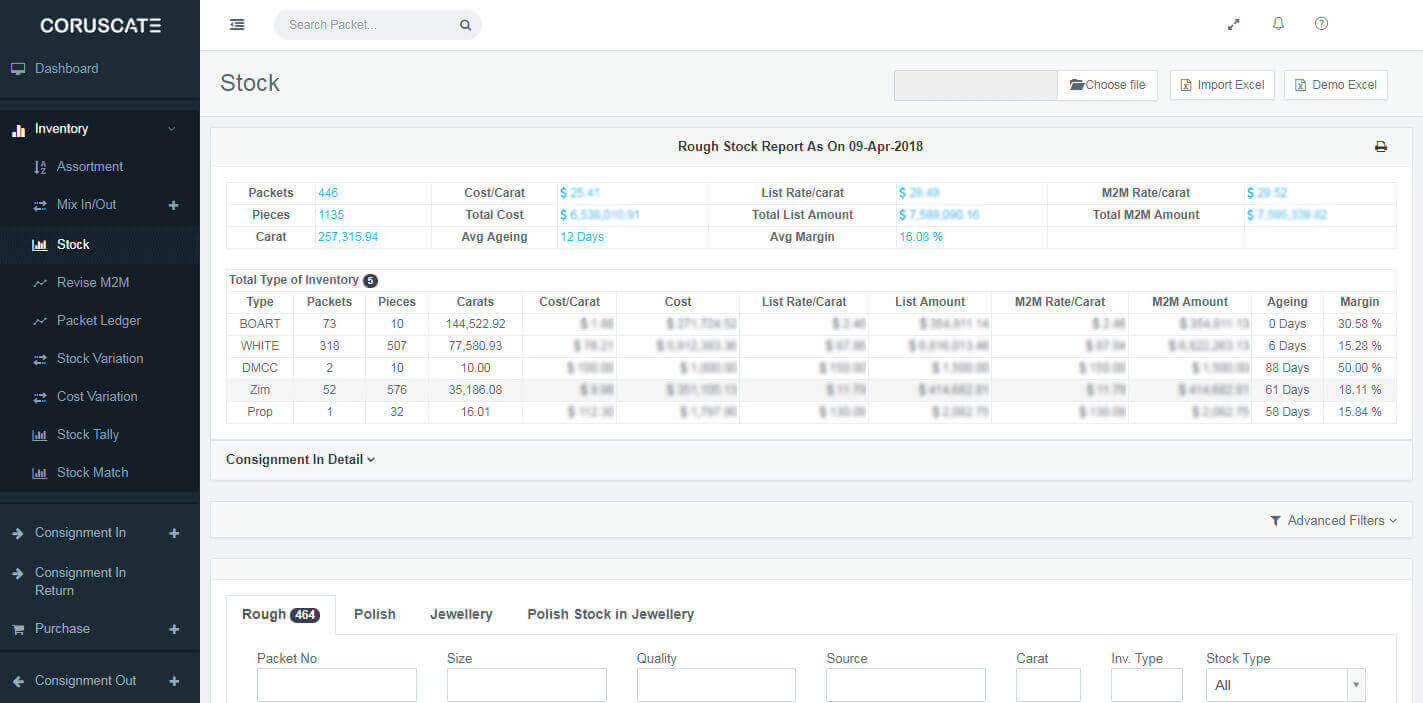Viewport: 1423px width, 703px height.
Task: Expand the Consignment In sidebar plus icon
Action: point(174,533)
